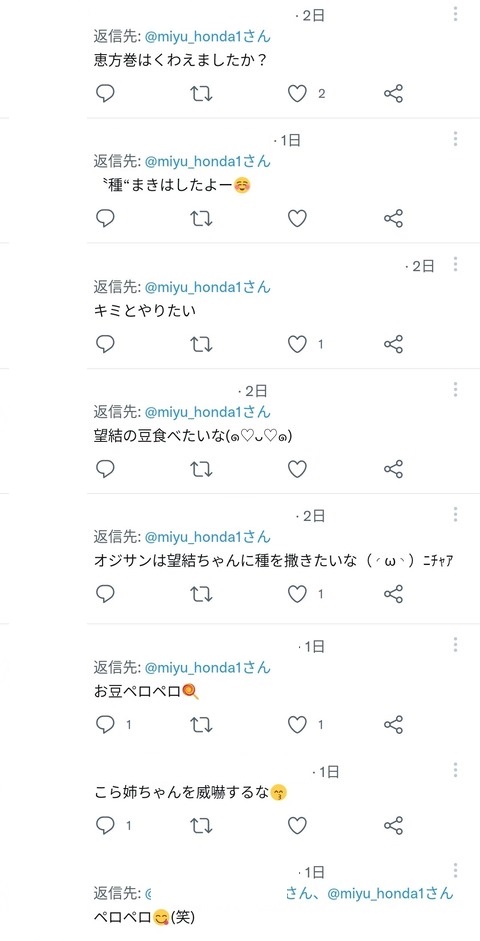Like the 望結の豆食べたいな tweet
The width and height of the screenshot is (480, 941).
pyautogui.click(x=297, y=469)
